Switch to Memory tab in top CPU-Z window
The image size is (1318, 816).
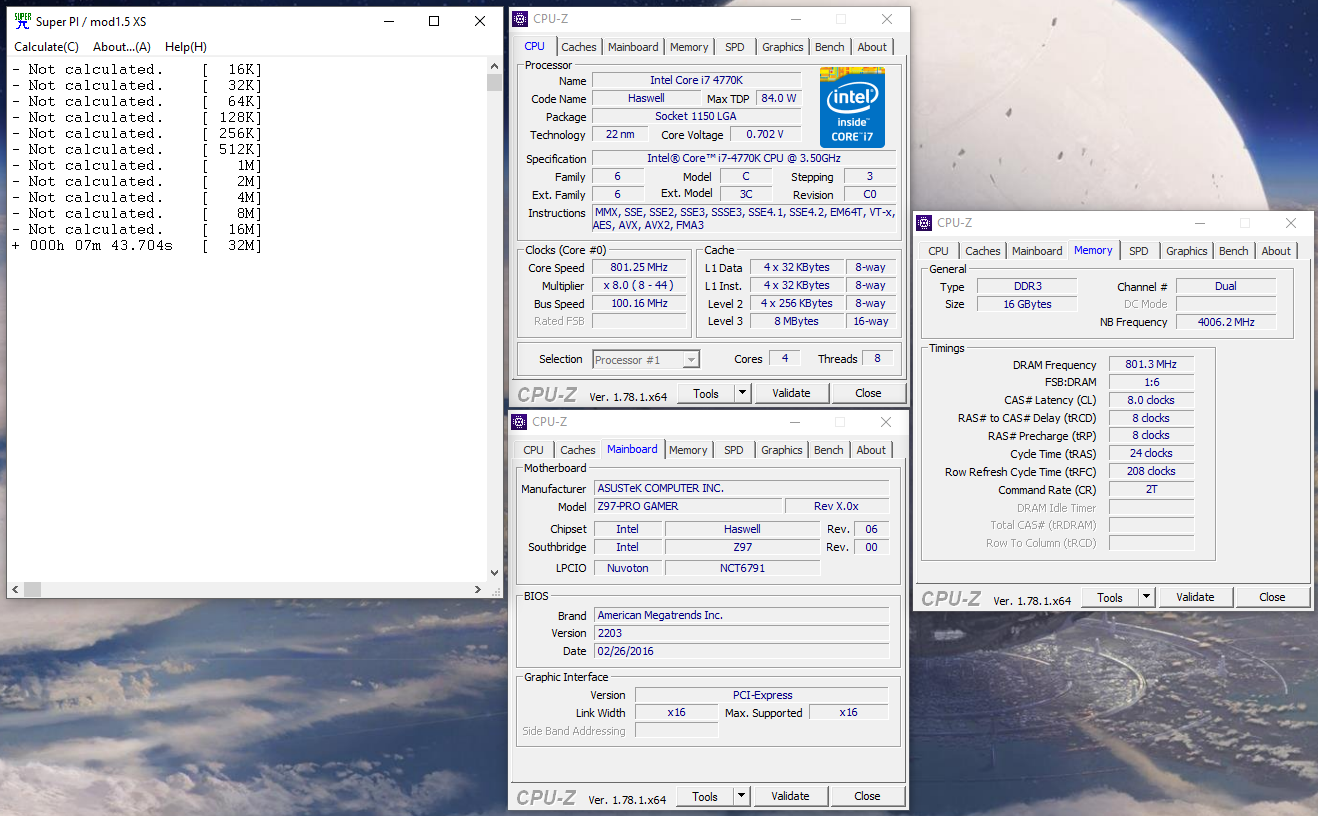point(689,47)
